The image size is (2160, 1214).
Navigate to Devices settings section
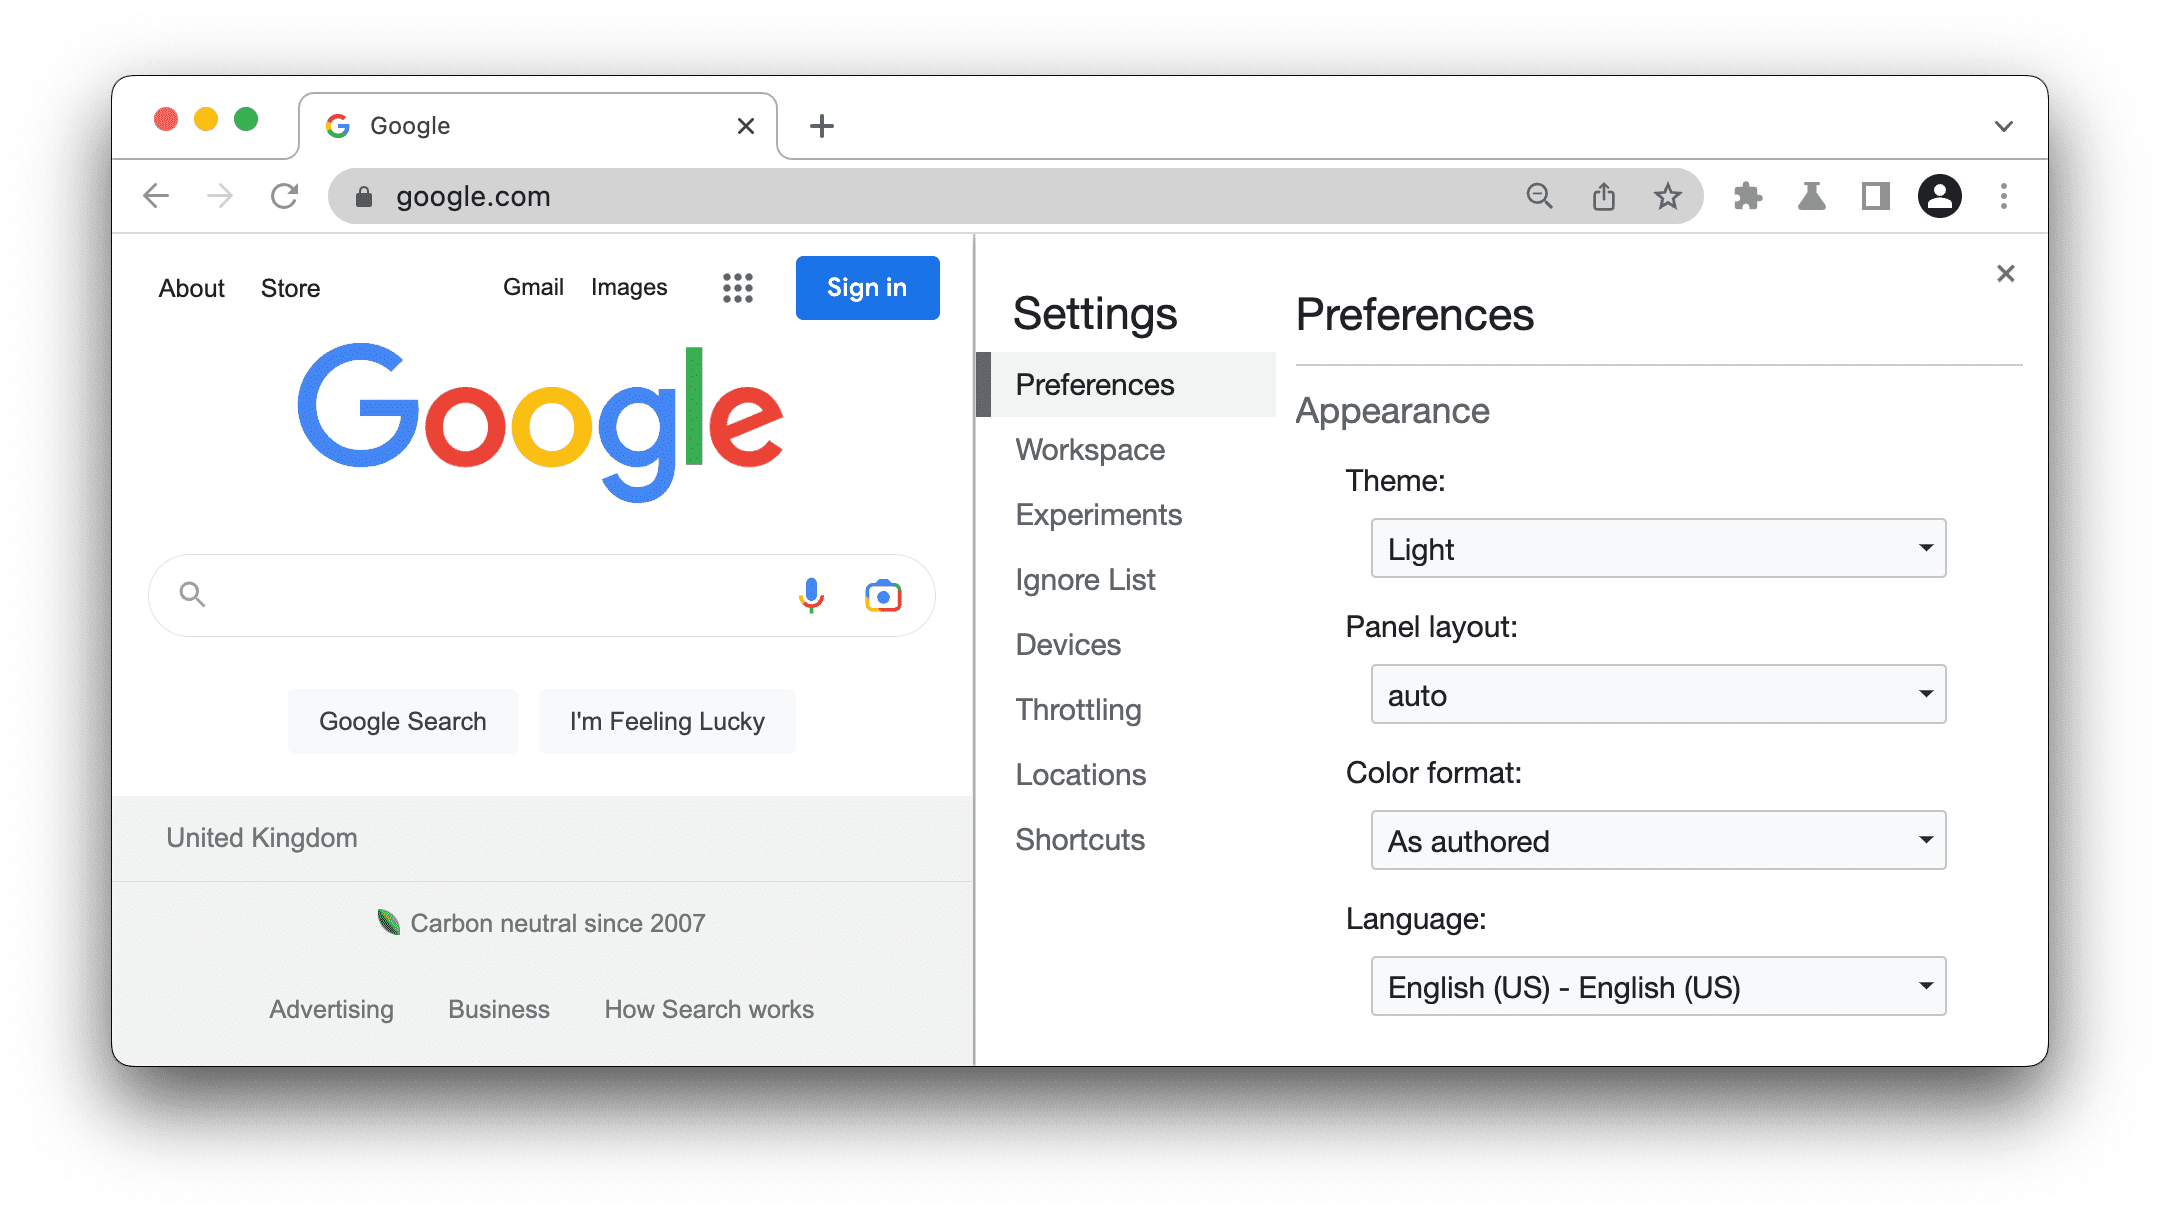pos(1068,644)
